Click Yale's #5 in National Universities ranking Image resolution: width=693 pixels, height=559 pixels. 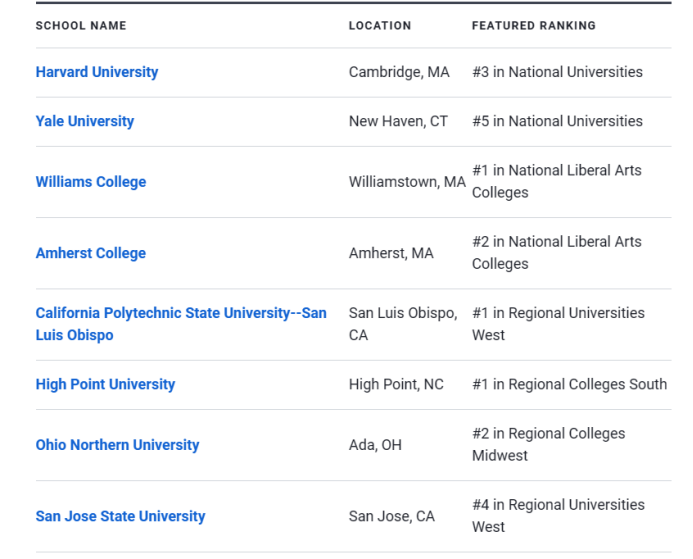click(x=557, y=121)
